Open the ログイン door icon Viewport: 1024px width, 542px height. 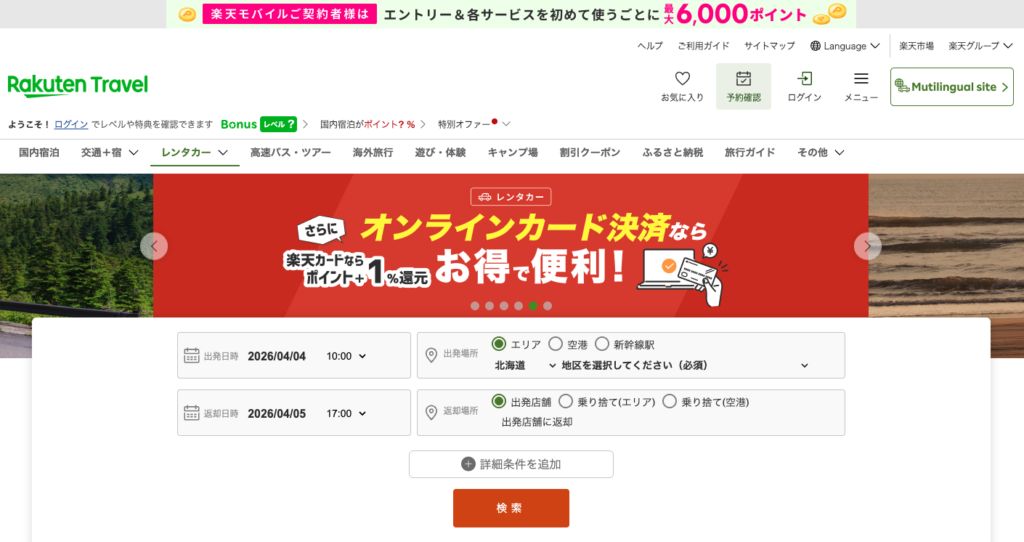[805, 79]
